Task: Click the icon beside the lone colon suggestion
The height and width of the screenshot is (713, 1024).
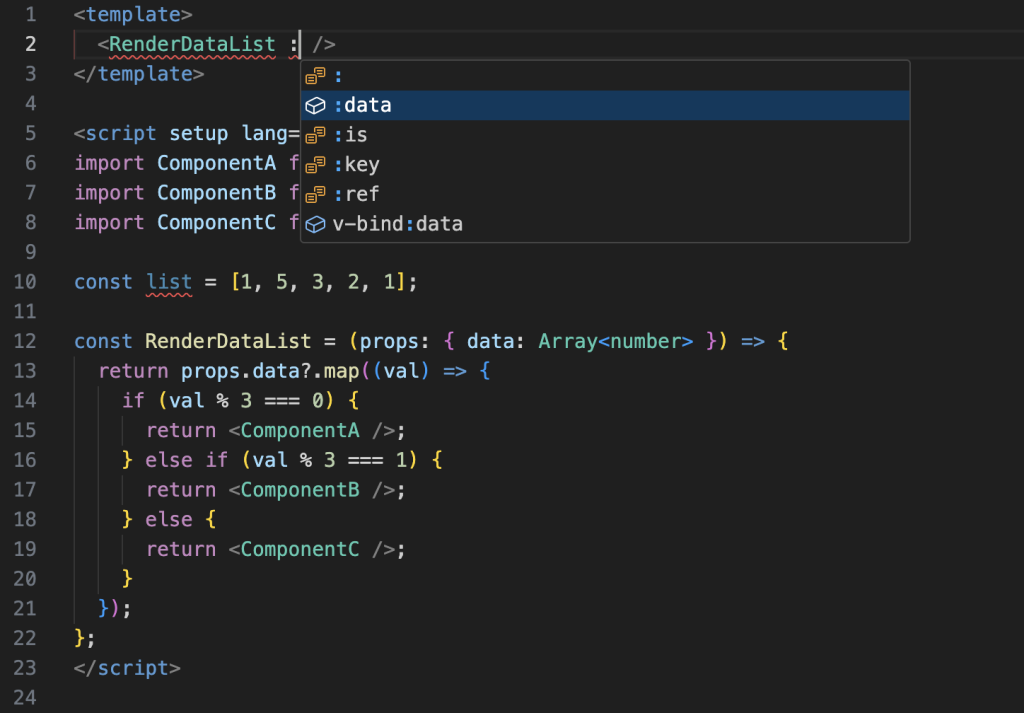Action: click(x=316, y=76)
